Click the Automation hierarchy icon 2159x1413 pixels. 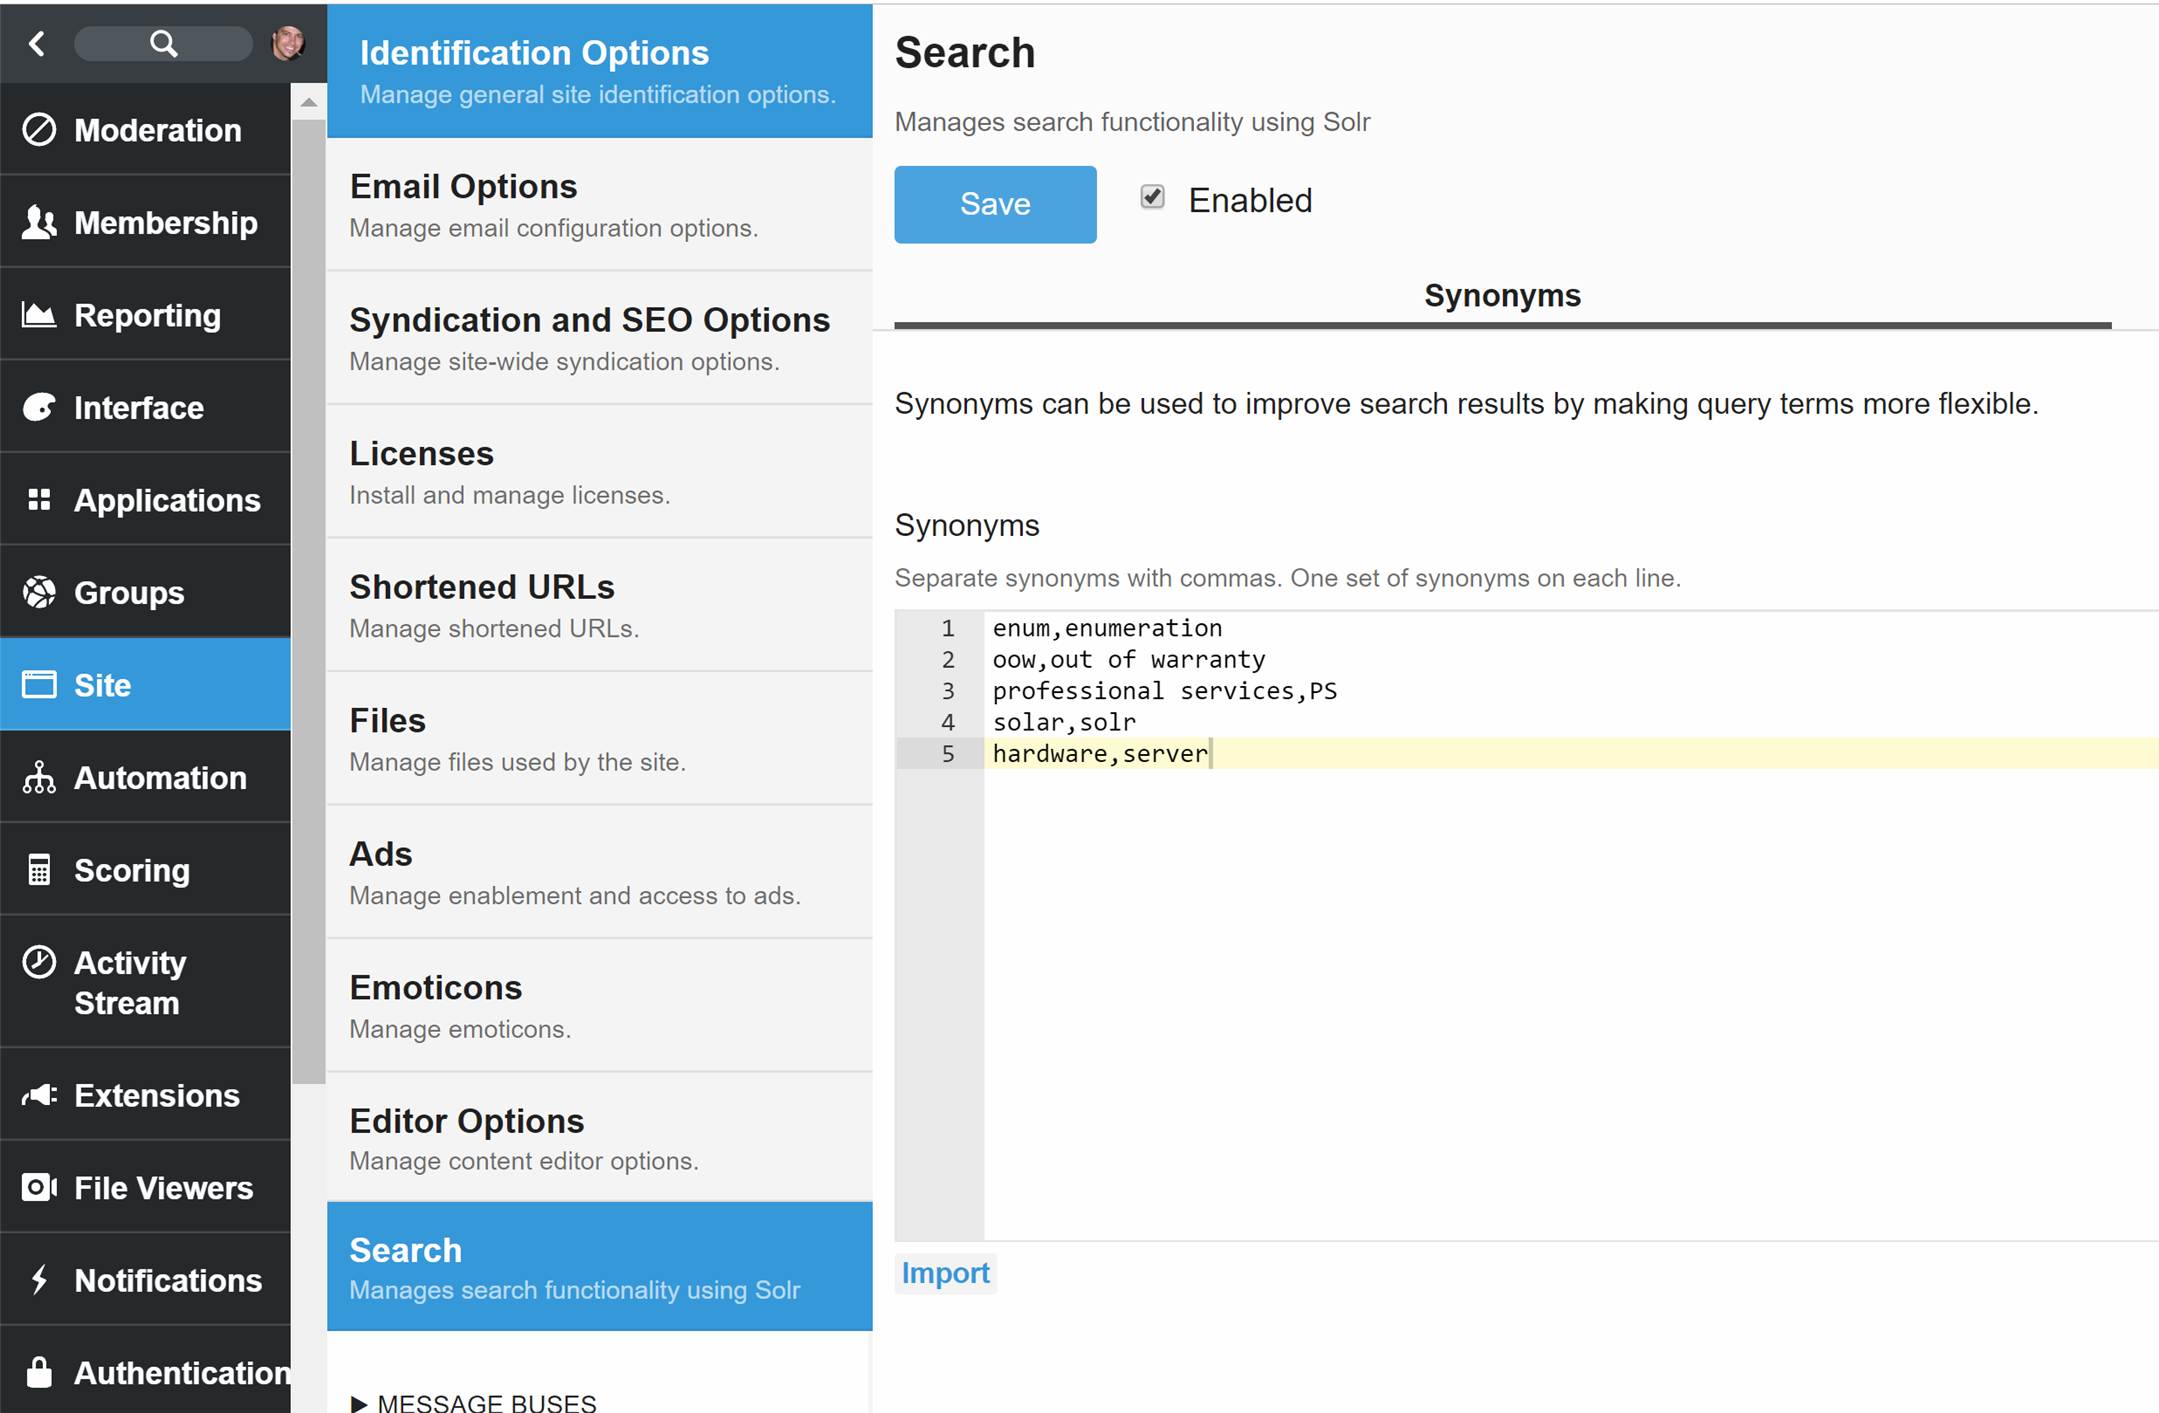[x=39, y=777]
